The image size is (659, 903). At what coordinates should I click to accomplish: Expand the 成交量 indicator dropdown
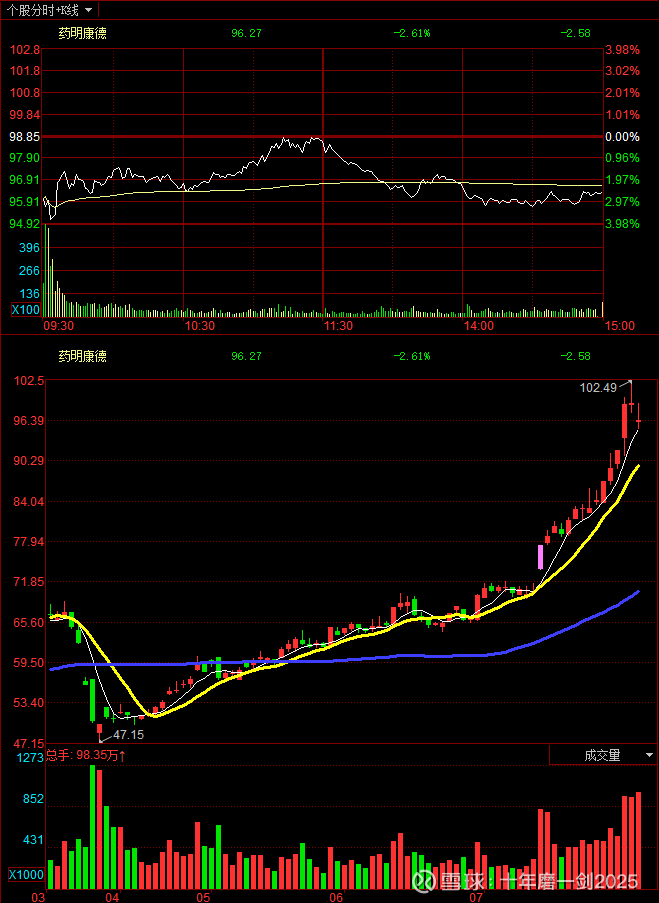click(x=603, y=755)
